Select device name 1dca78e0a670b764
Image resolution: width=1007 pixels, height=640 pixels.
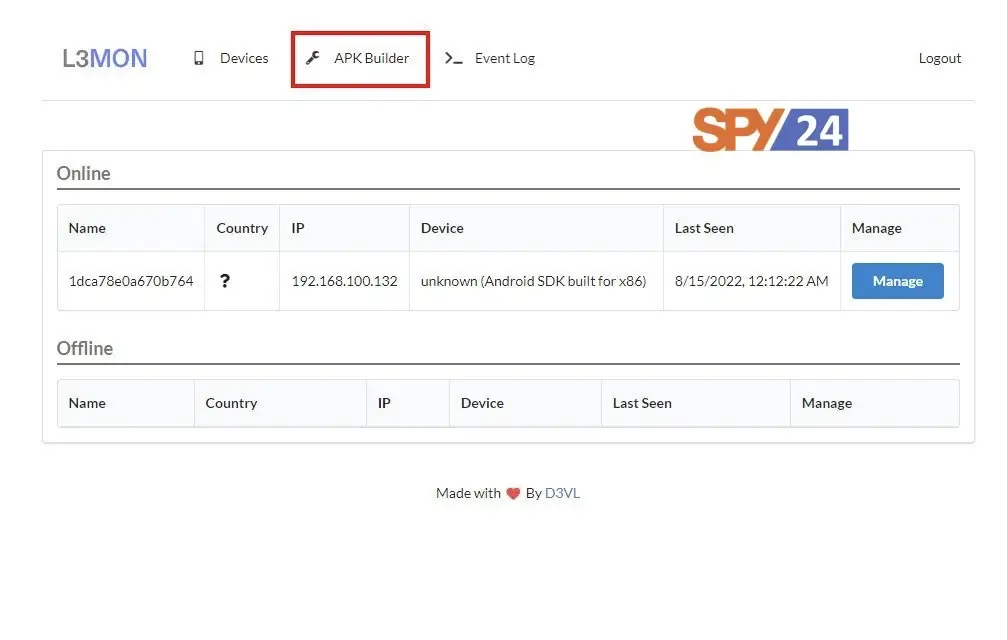pyautogui.click(x=131, y=281)
